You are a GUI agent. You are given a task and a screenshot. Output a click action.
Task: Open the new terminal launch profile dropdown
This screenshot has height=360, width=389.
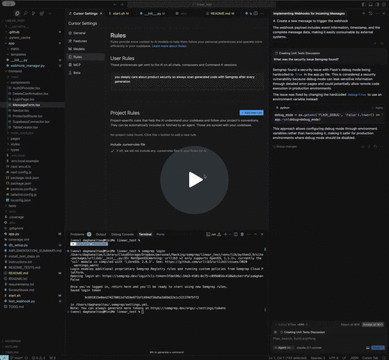point(230,234)
